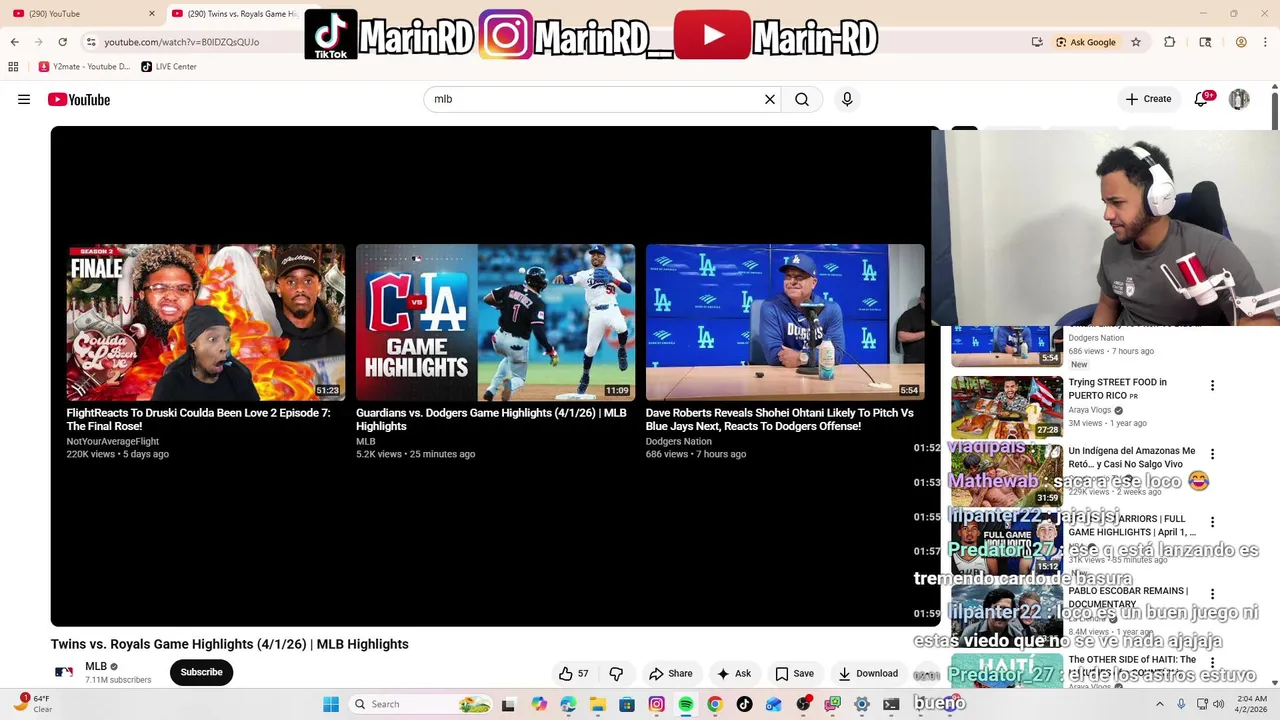Play Guardians vs. Dodgers Game Highlights video

coord(495,322)
